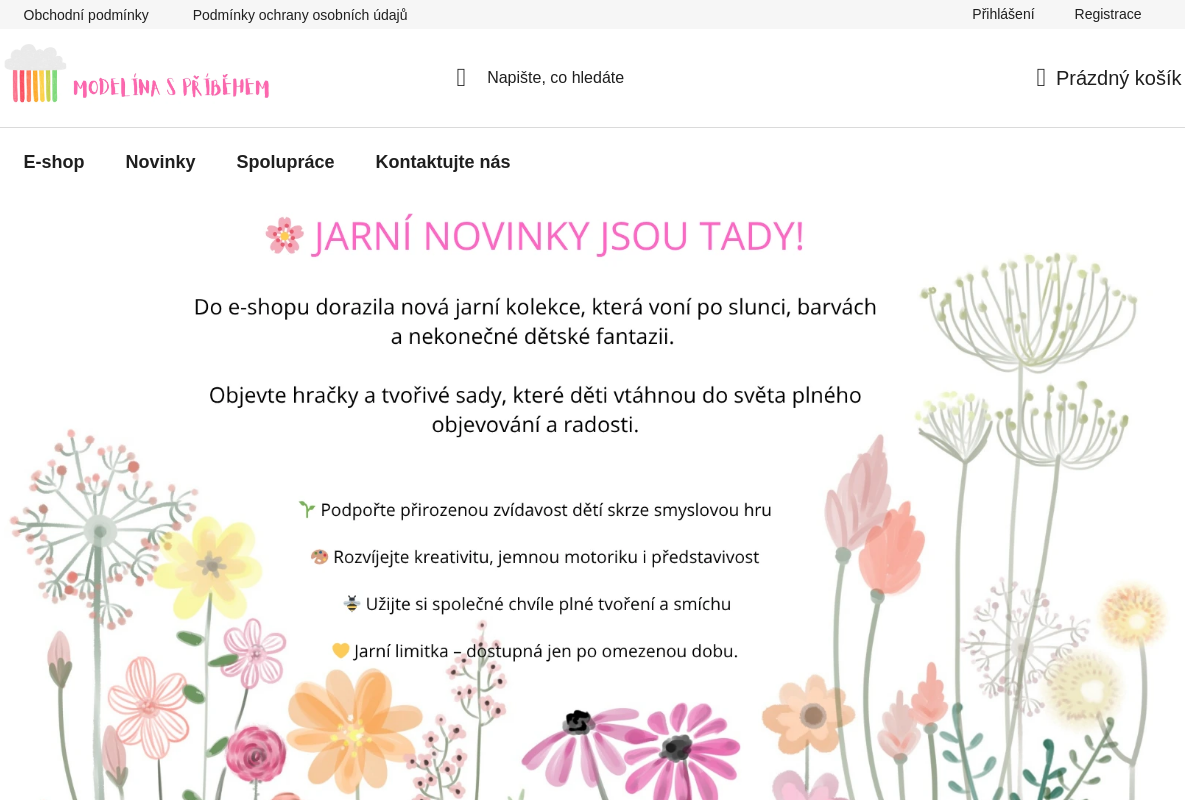Open the empty shopping cart icon

[x=1040, y=77]
